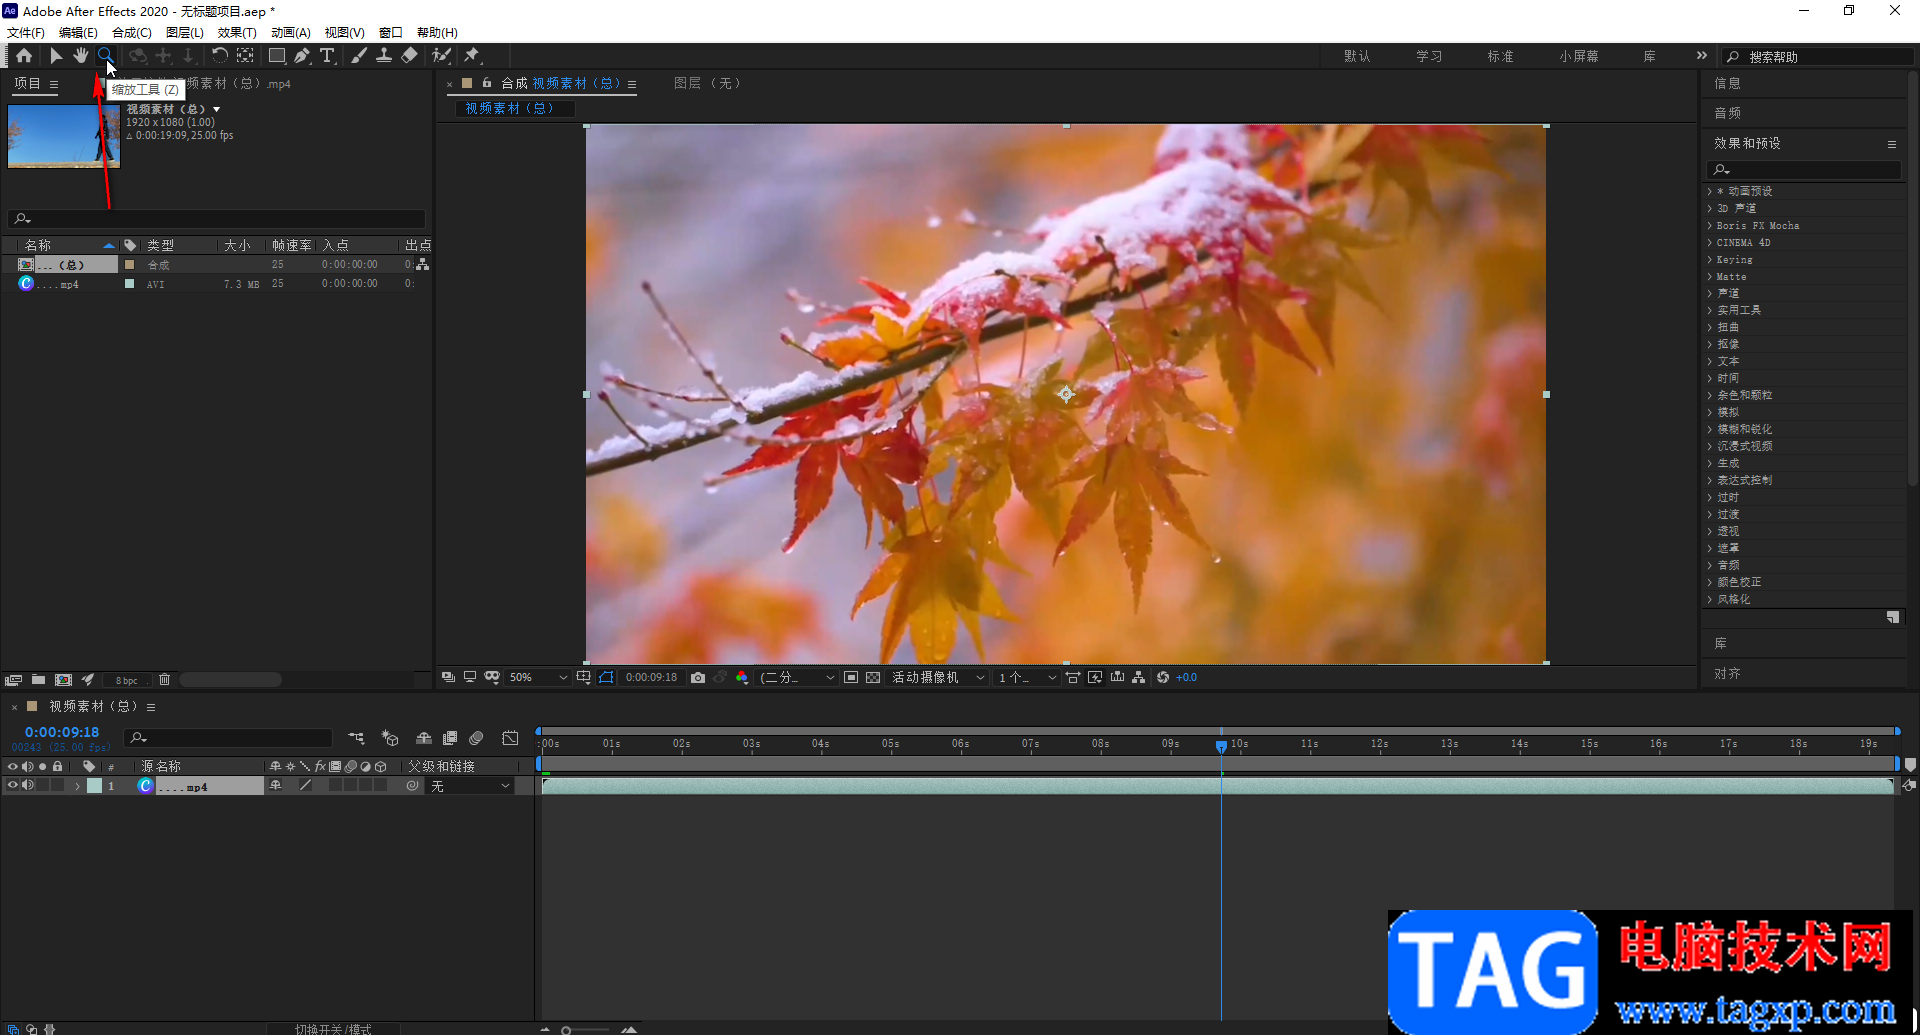Click the Home icon in toolbar
This screenshot has height=1035, width=1920.
point(24,56)
